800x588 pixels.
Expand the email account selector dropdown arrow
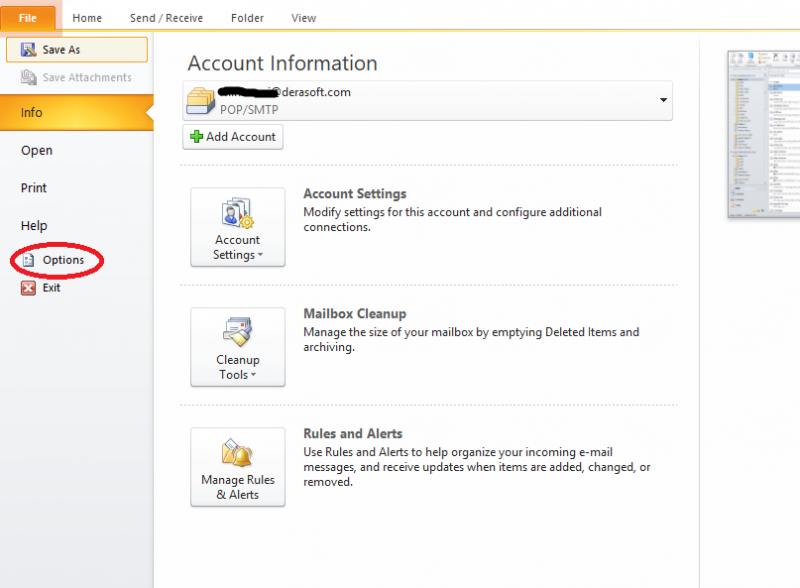pyautogui.click(x=663, y=101)
